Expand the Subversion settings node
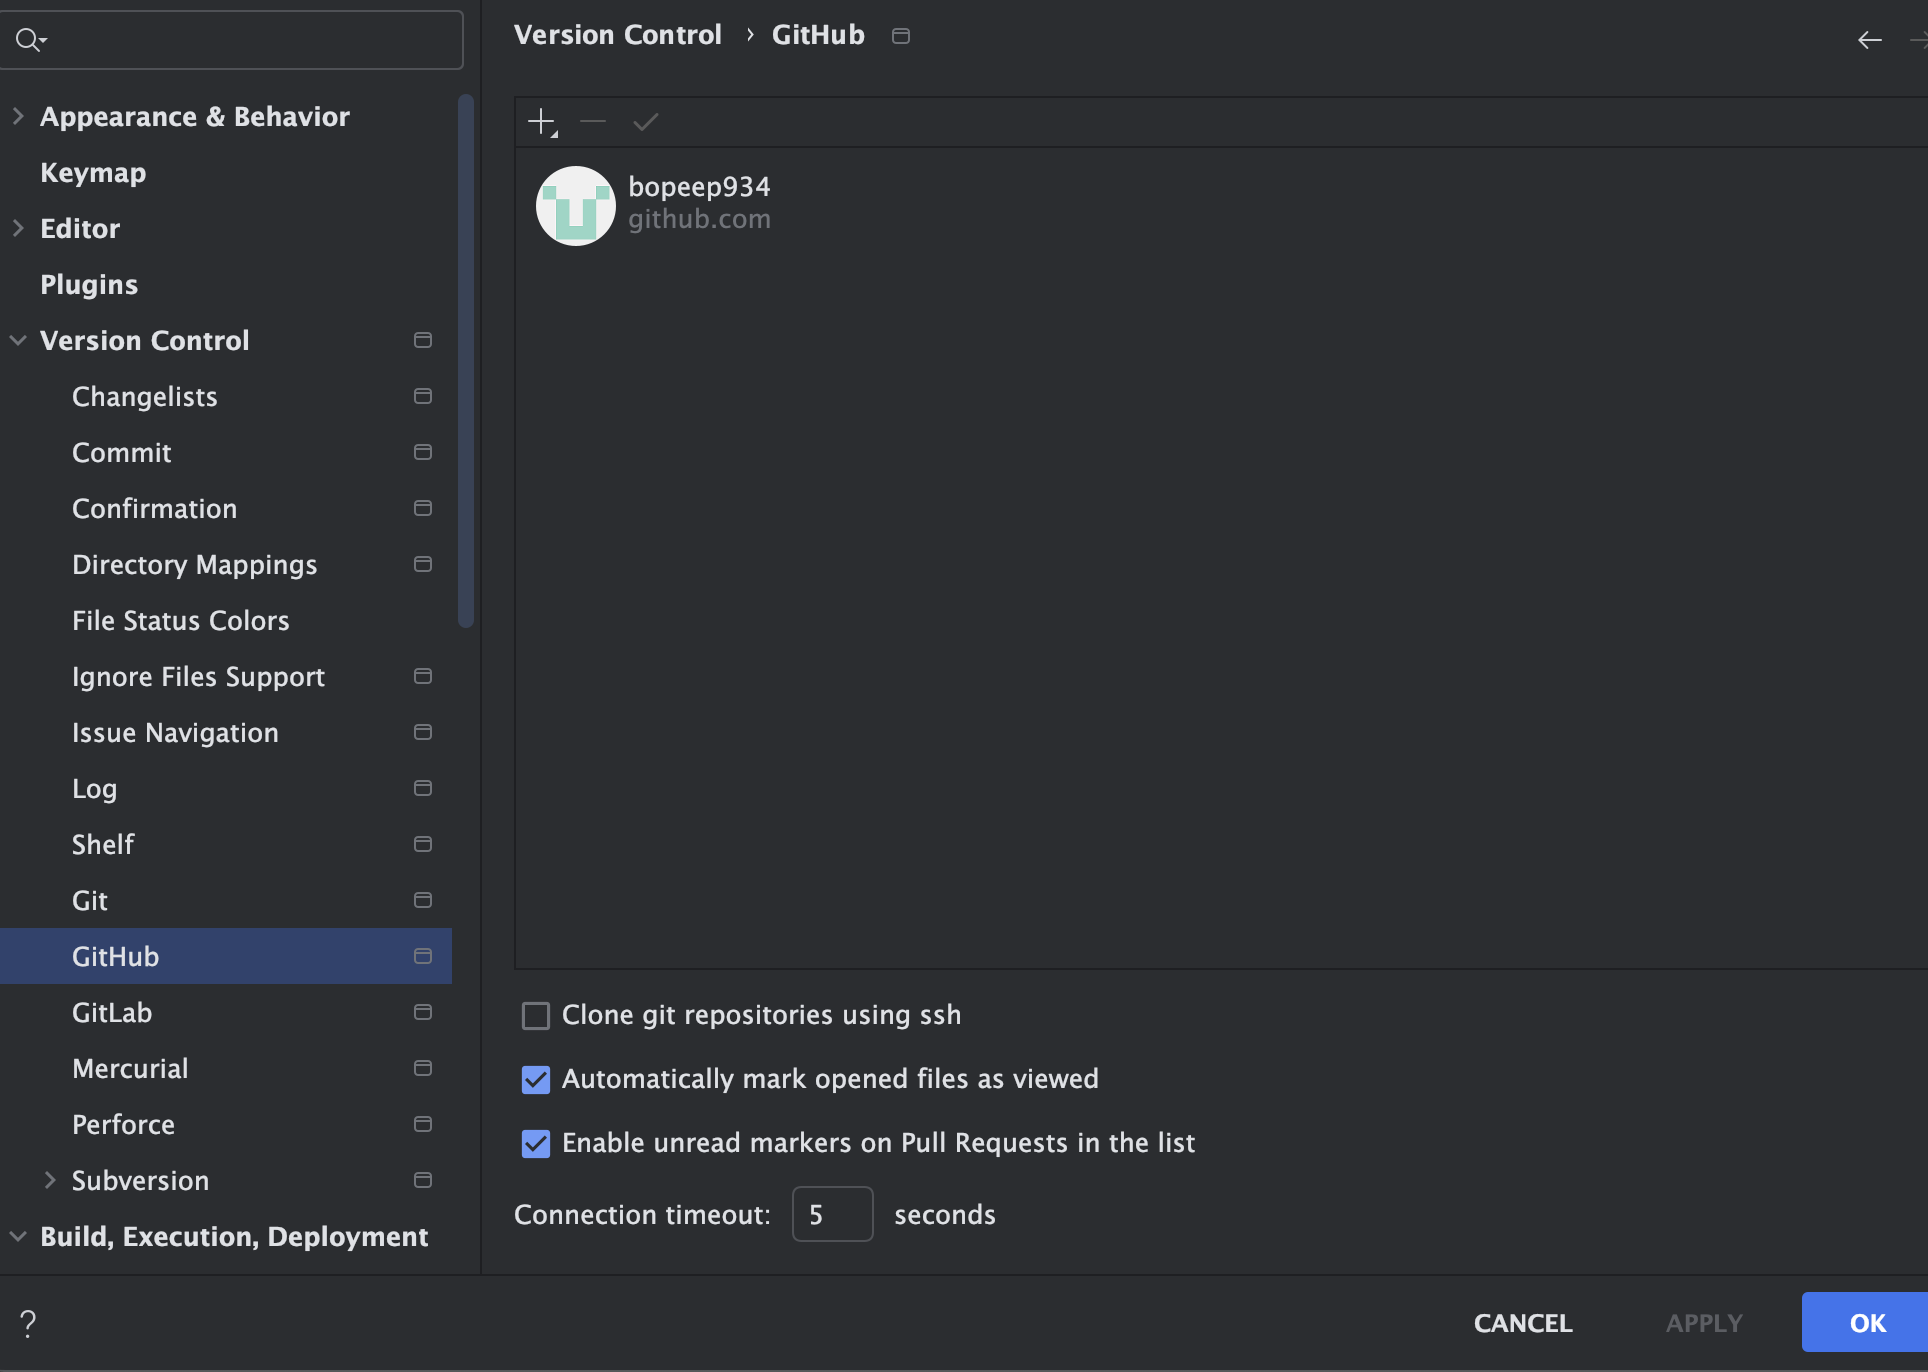The height and width of the screenshot is (1372, 1928). (x=50, y=1180)
